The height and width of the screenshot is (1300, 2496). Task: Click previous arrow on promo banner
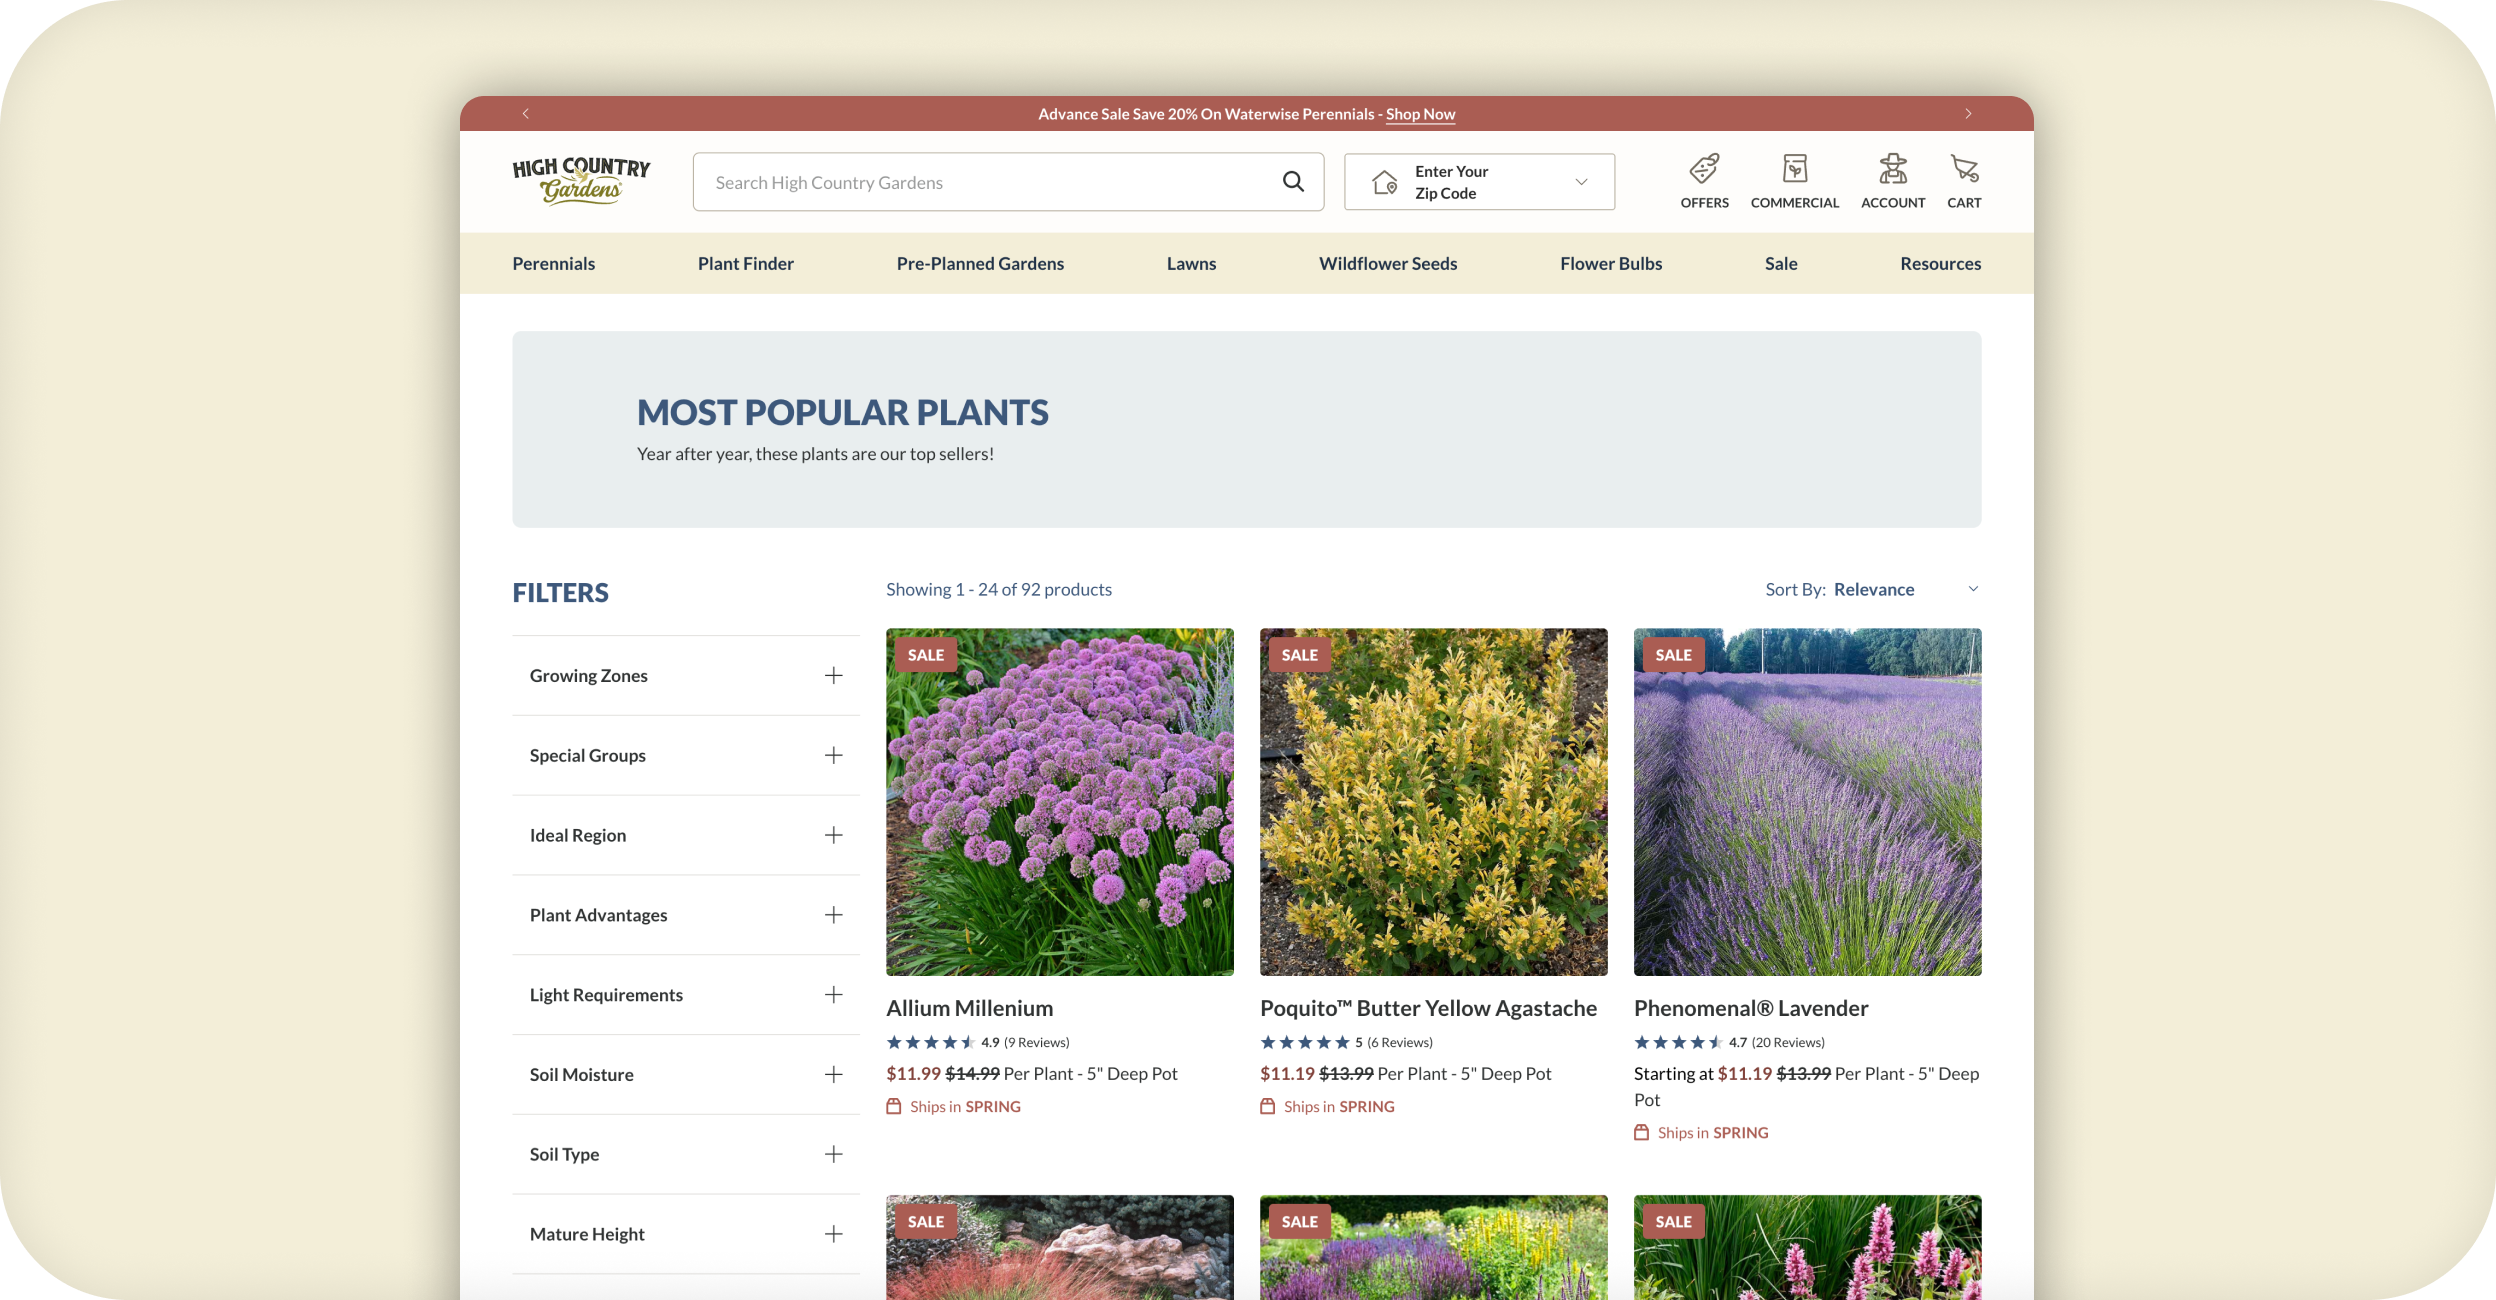coord(526,114)
